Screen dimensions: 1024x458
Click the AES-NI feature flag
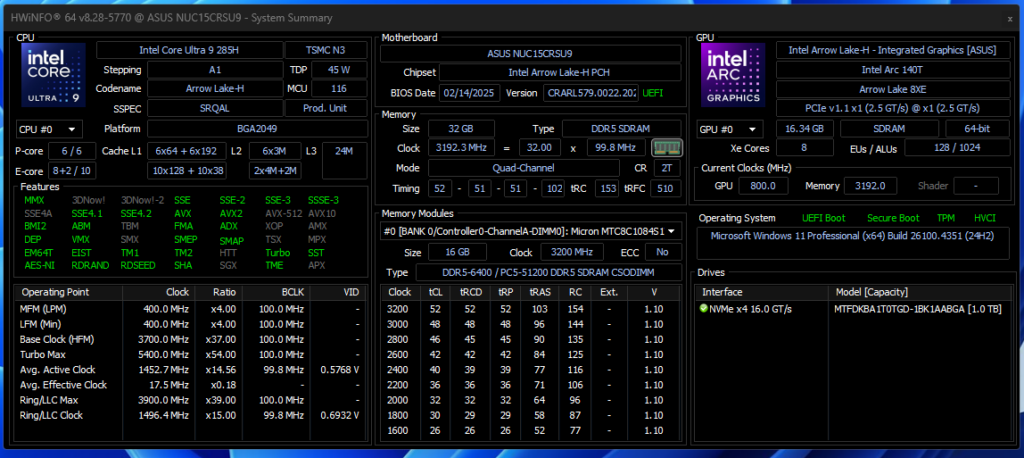point(39,265)
